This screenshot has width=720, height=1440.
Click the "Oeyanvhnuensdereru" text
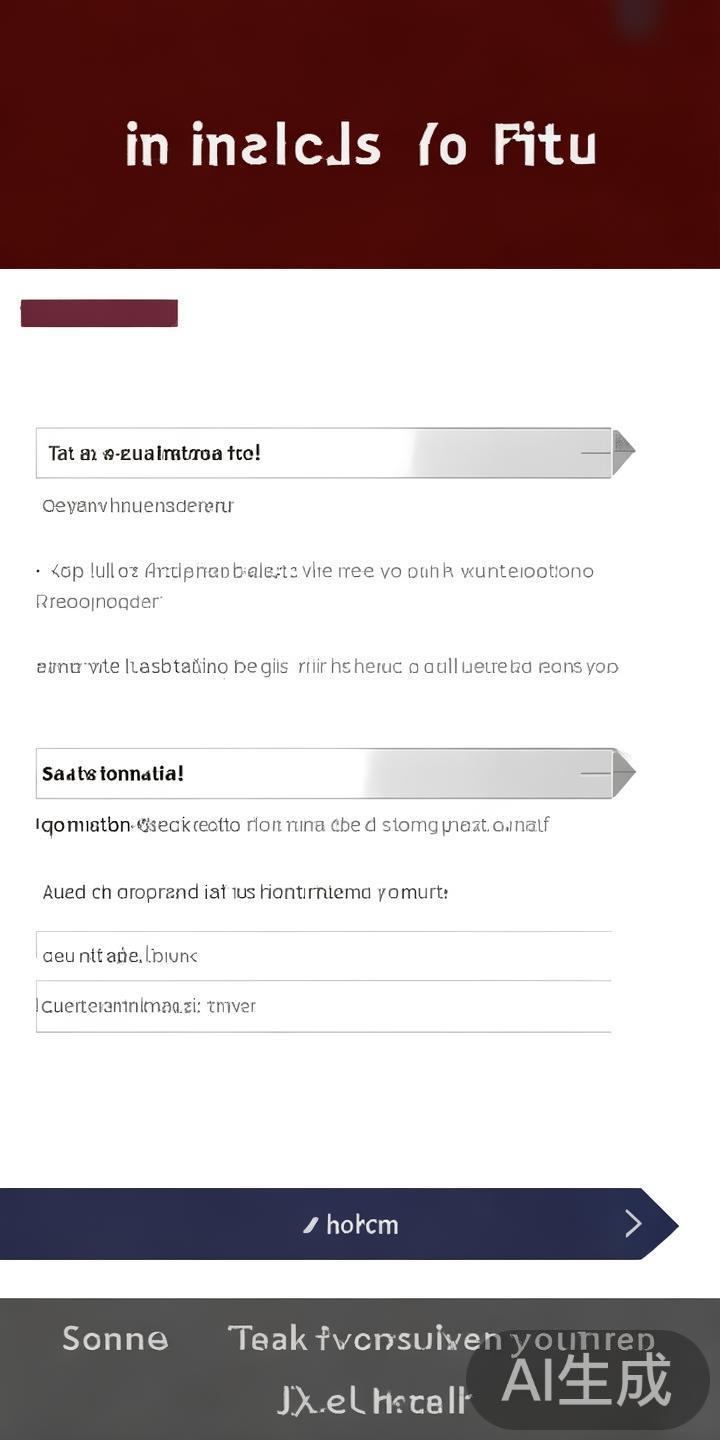[138, 506]
